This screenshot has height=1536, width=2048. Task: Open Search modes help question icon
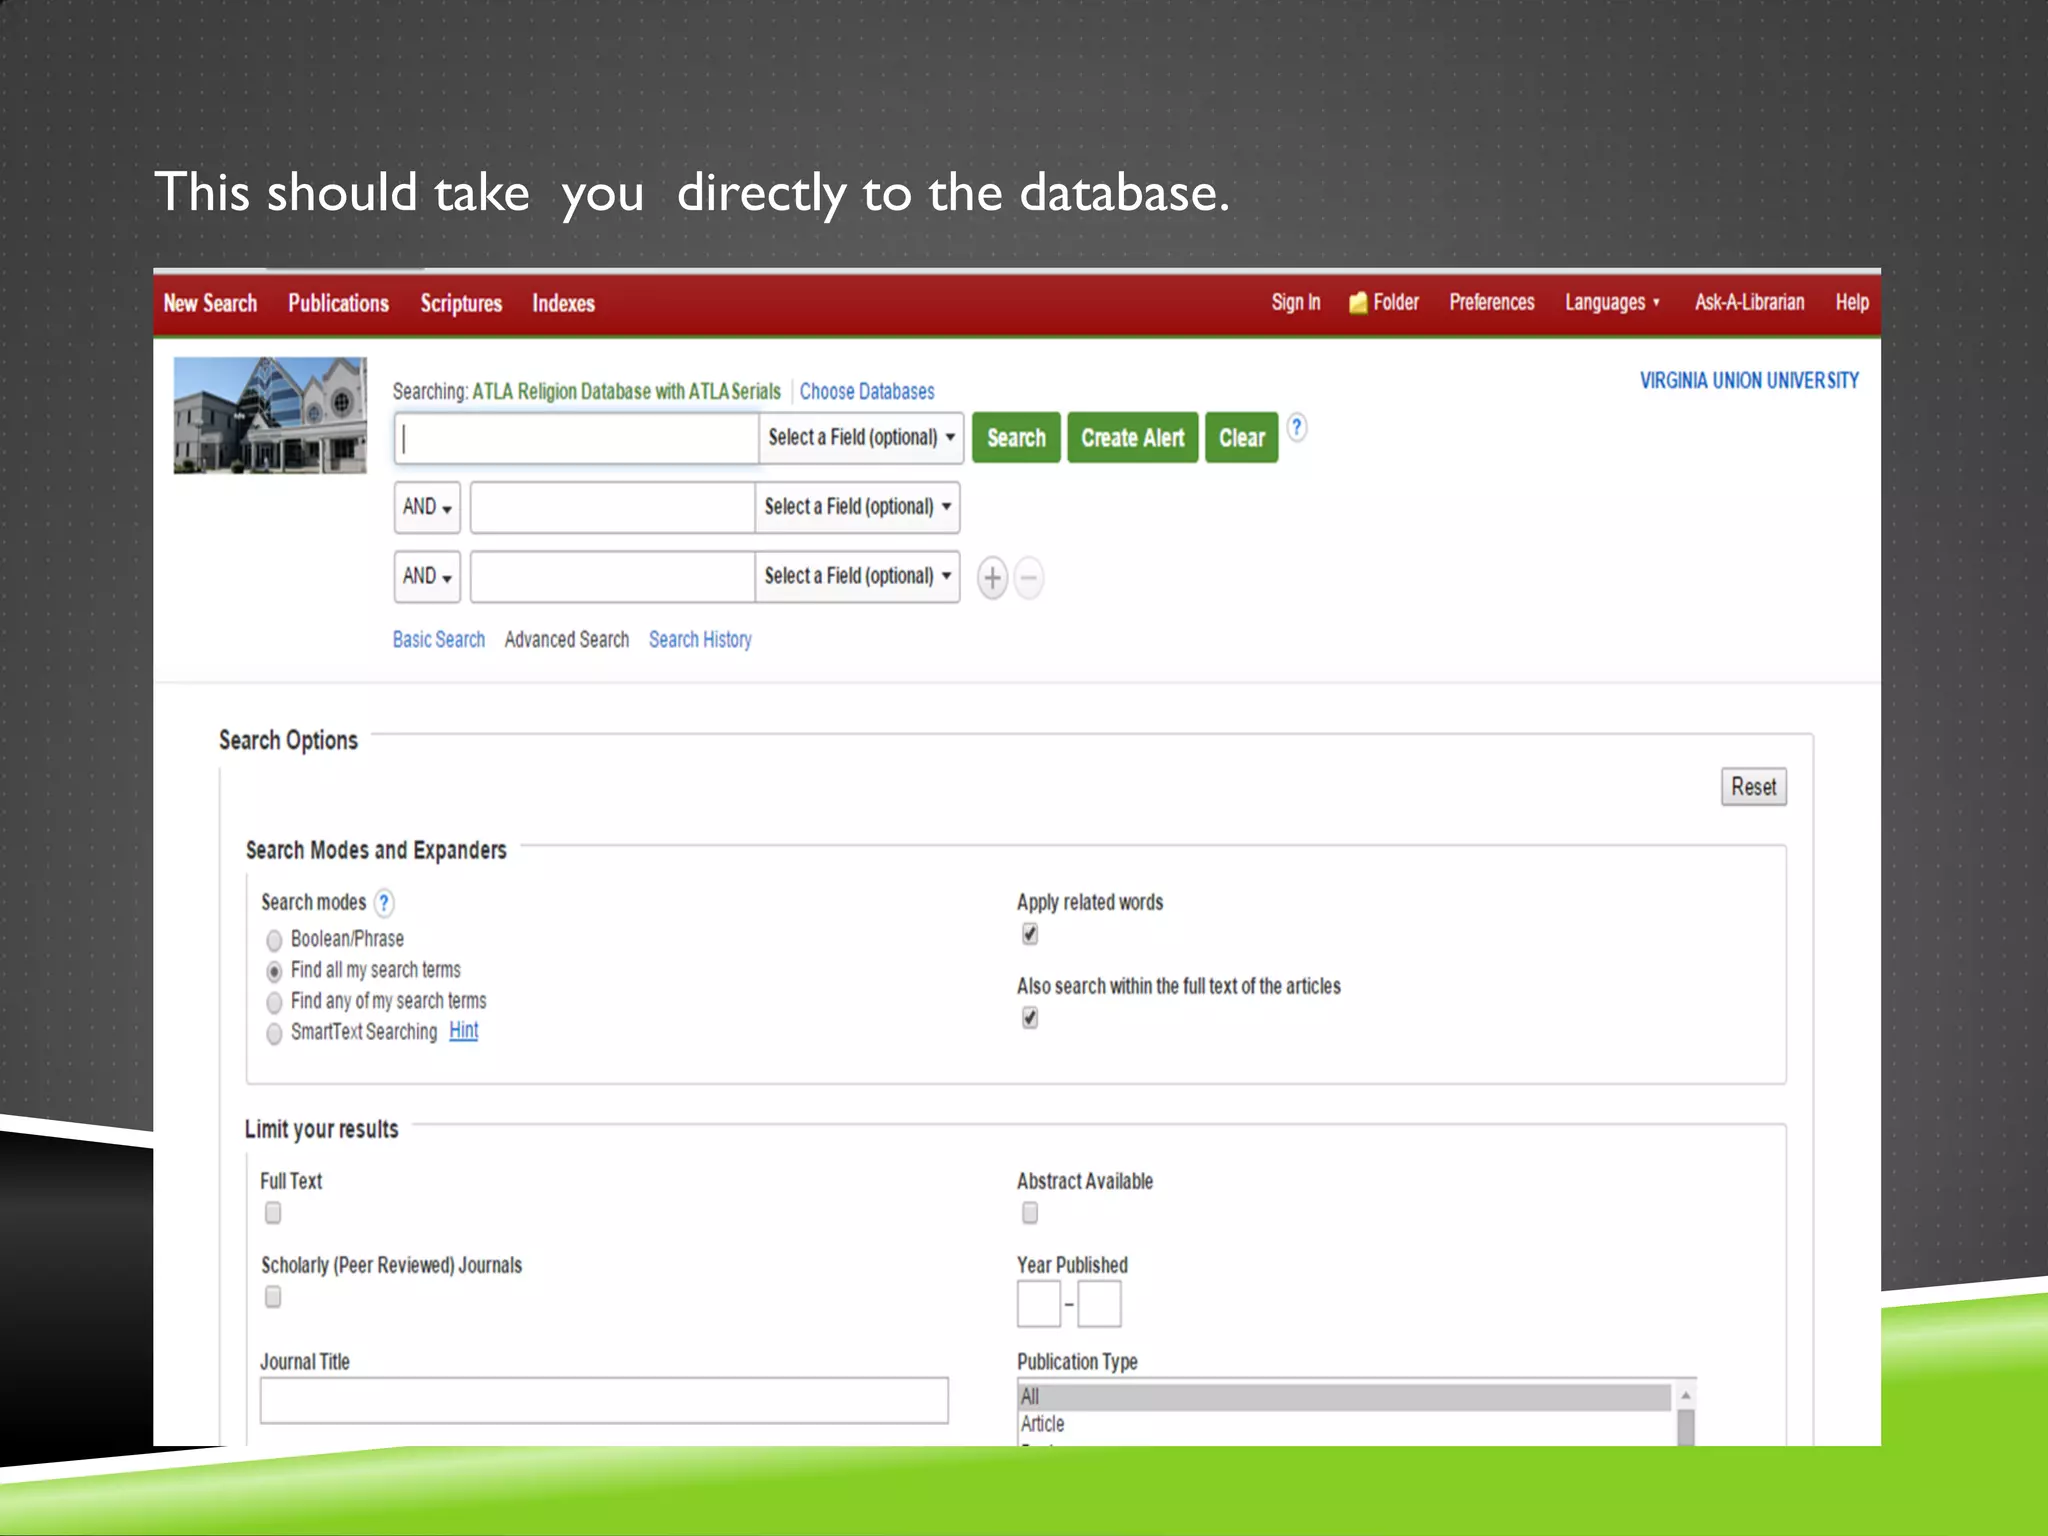coord(384,903)
